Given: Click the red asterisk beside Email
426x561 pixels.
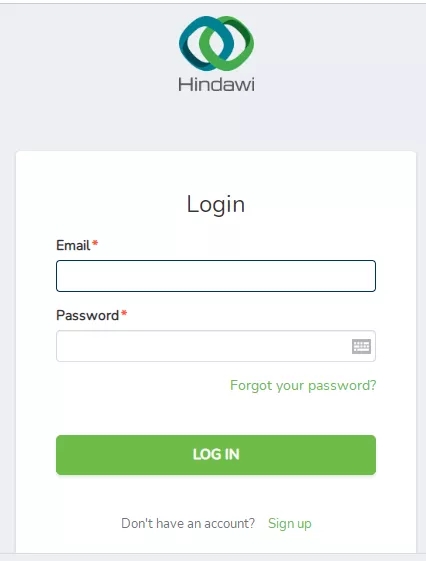Looking at the screenshot, I should (x=95, y=244).
